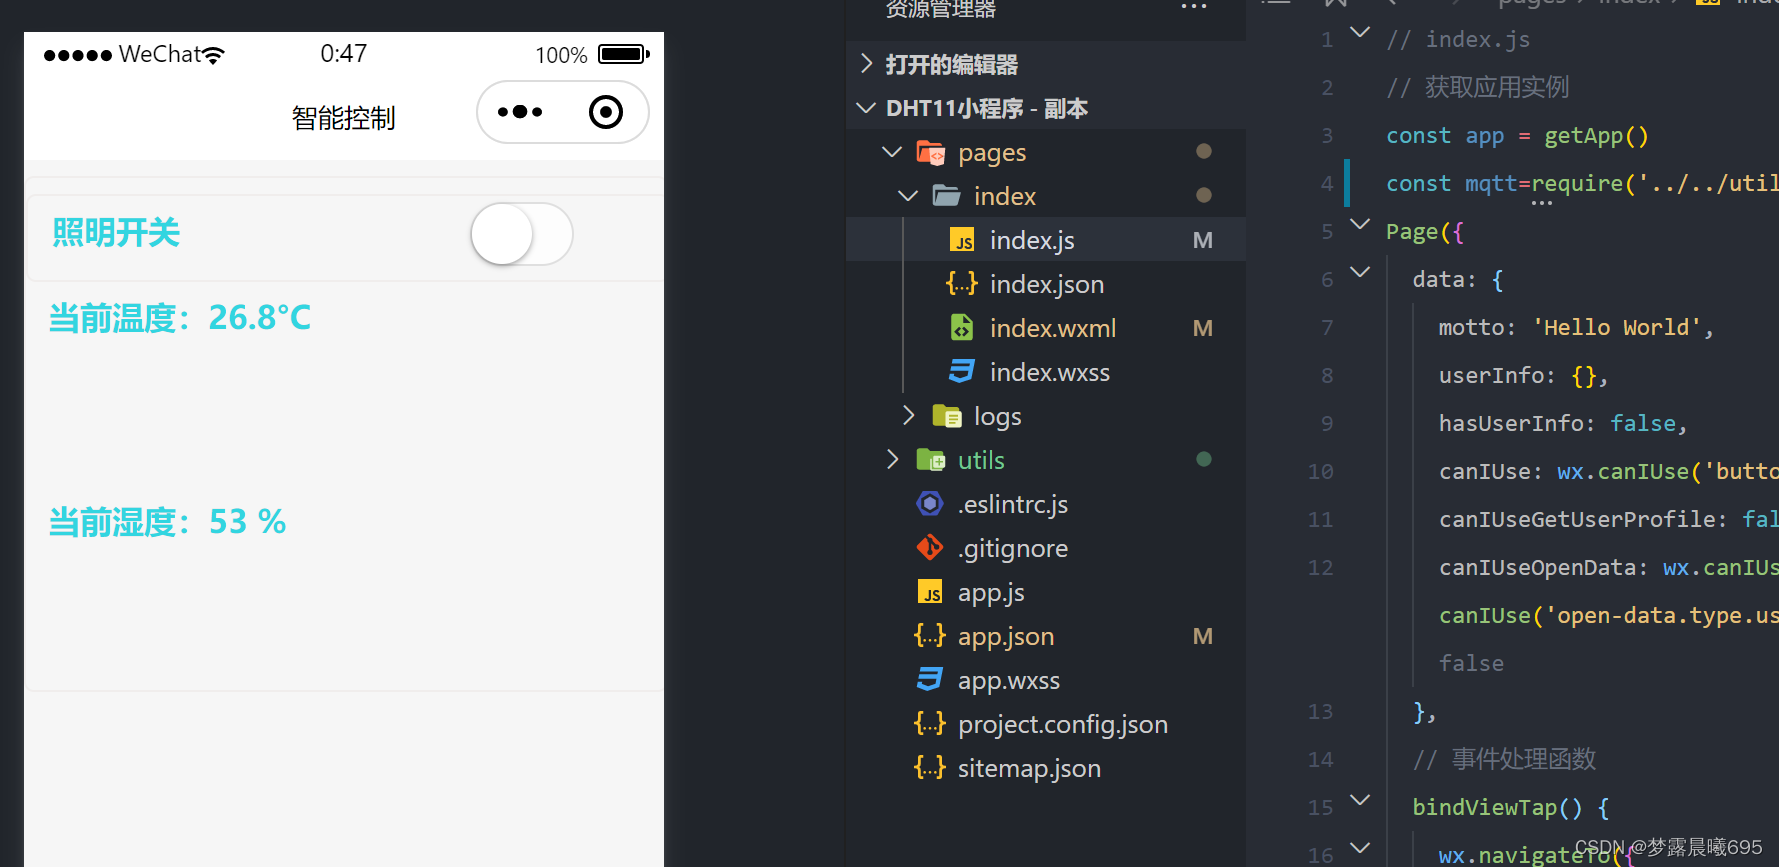Viewport: 1779px width, 867px height.
Task: Fold code at line 1 arrow
Action: click(1360, 32)
